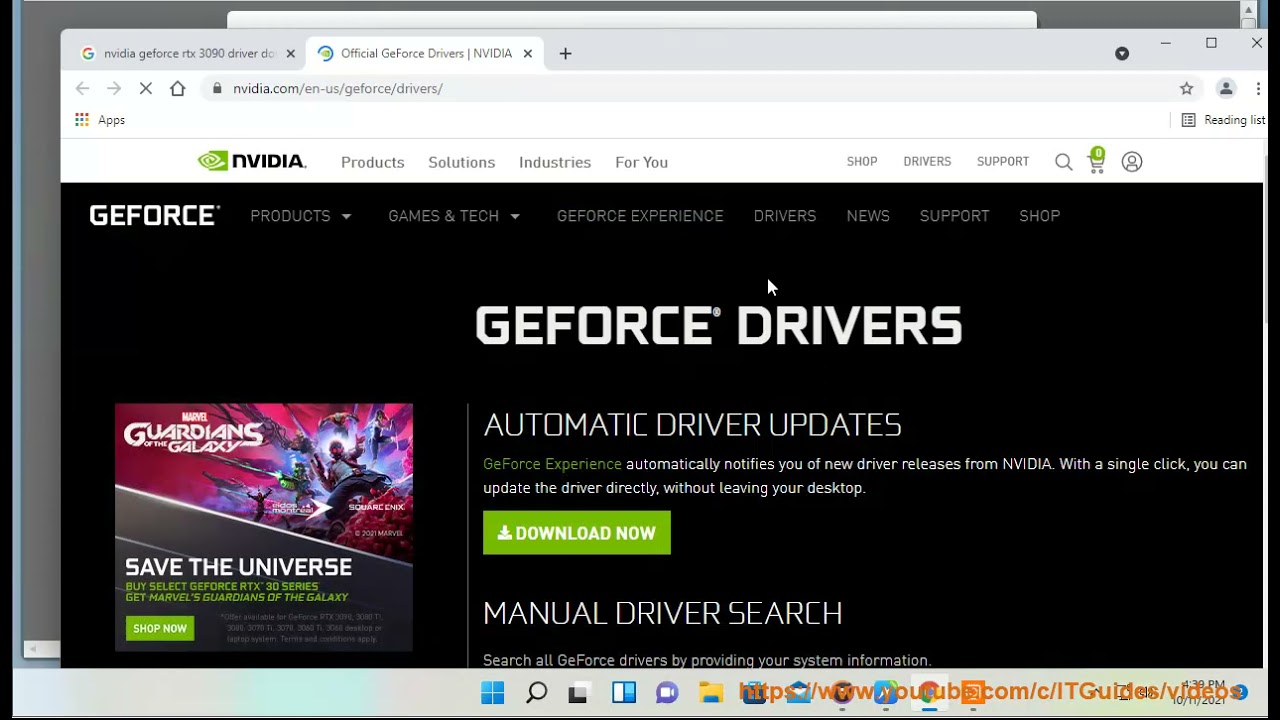
Task: Expand the GeForce PRODUCTS dropdown
Action: 301,216
